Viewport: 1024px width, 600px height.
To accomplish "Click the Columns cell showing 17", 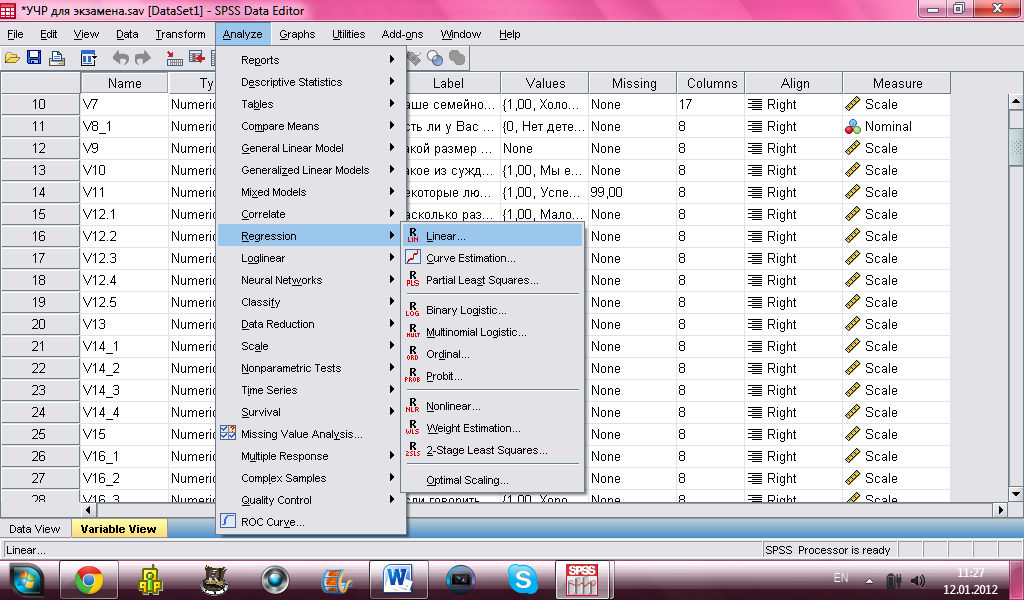I will pos(711,104).
